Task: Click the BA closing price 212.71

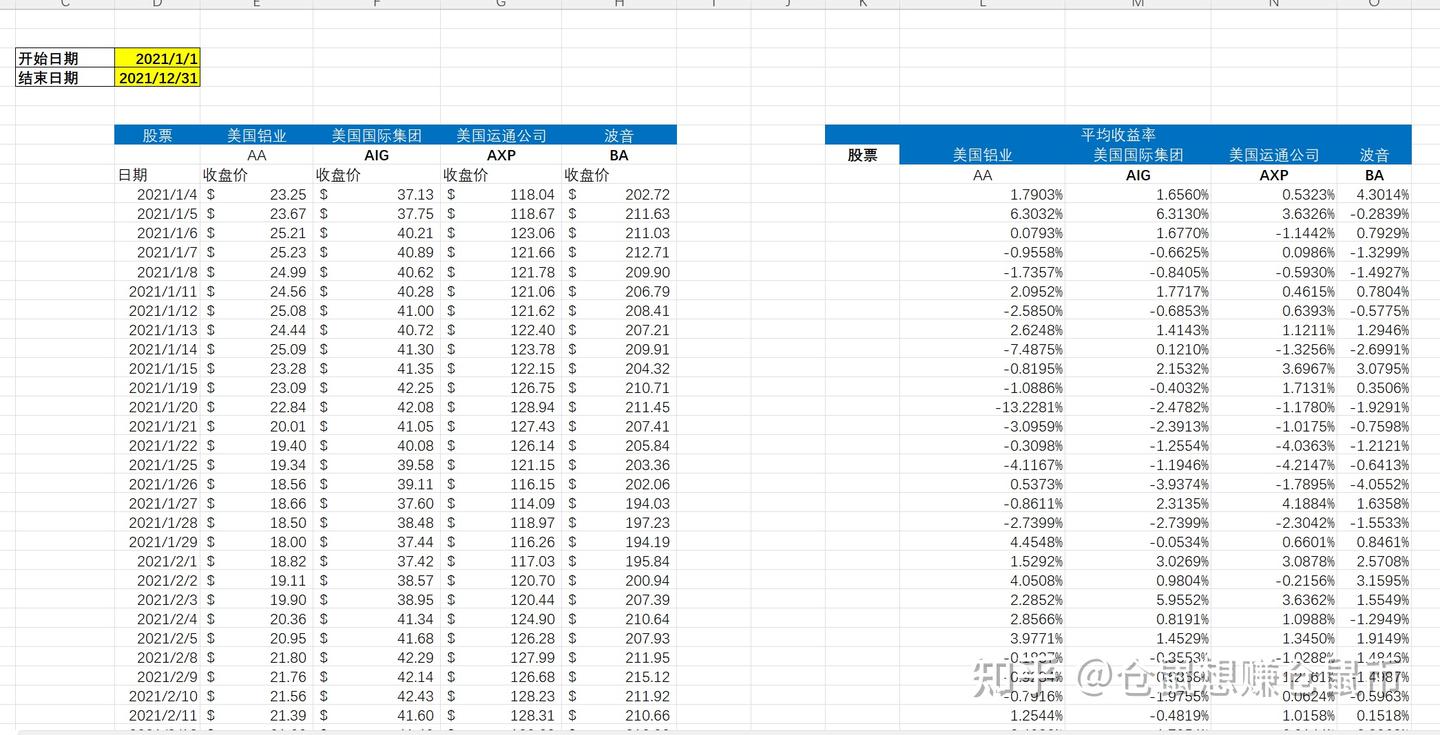Action: pos(619,252)
